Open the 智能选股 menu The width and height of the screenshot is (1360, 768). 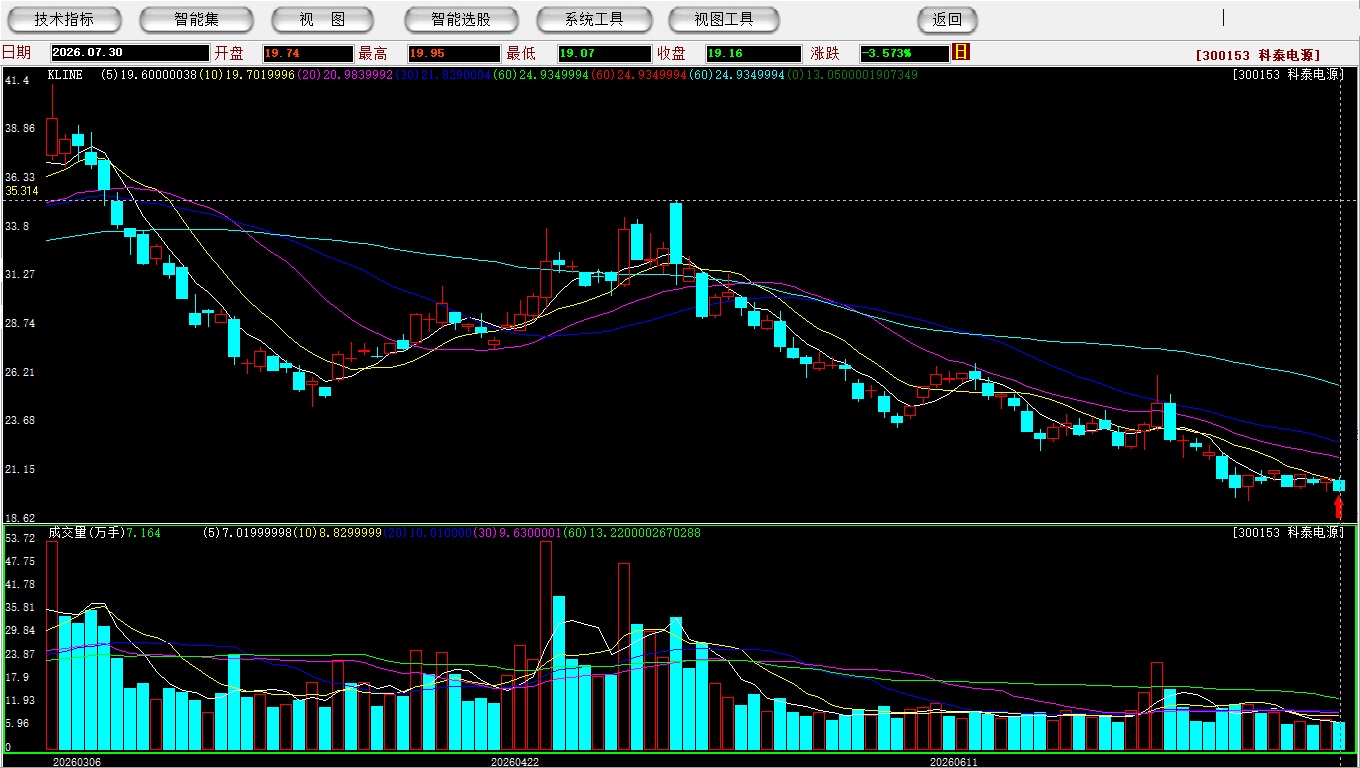pos(461,19)
